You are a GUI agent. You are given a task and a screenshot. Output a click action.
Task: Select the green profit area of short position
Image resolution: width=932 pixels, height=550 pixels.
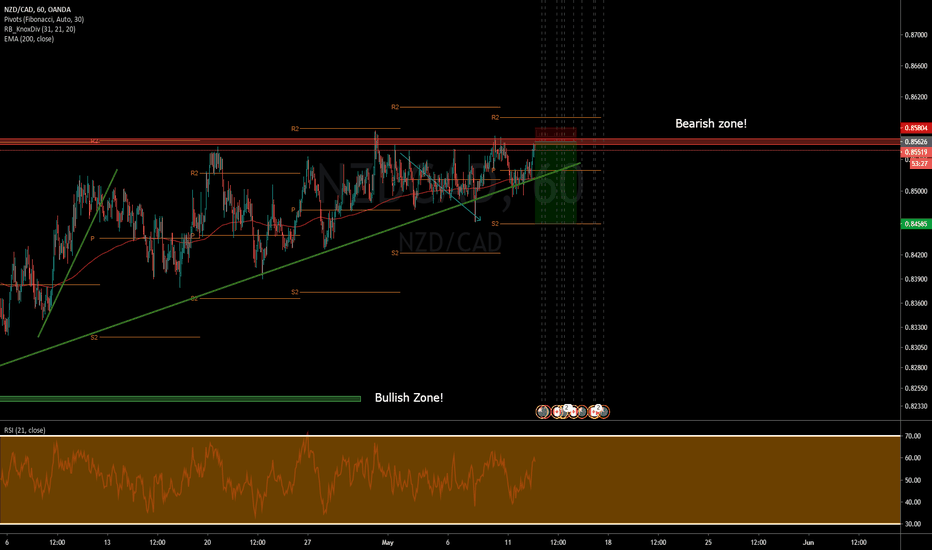coord(556,183)
